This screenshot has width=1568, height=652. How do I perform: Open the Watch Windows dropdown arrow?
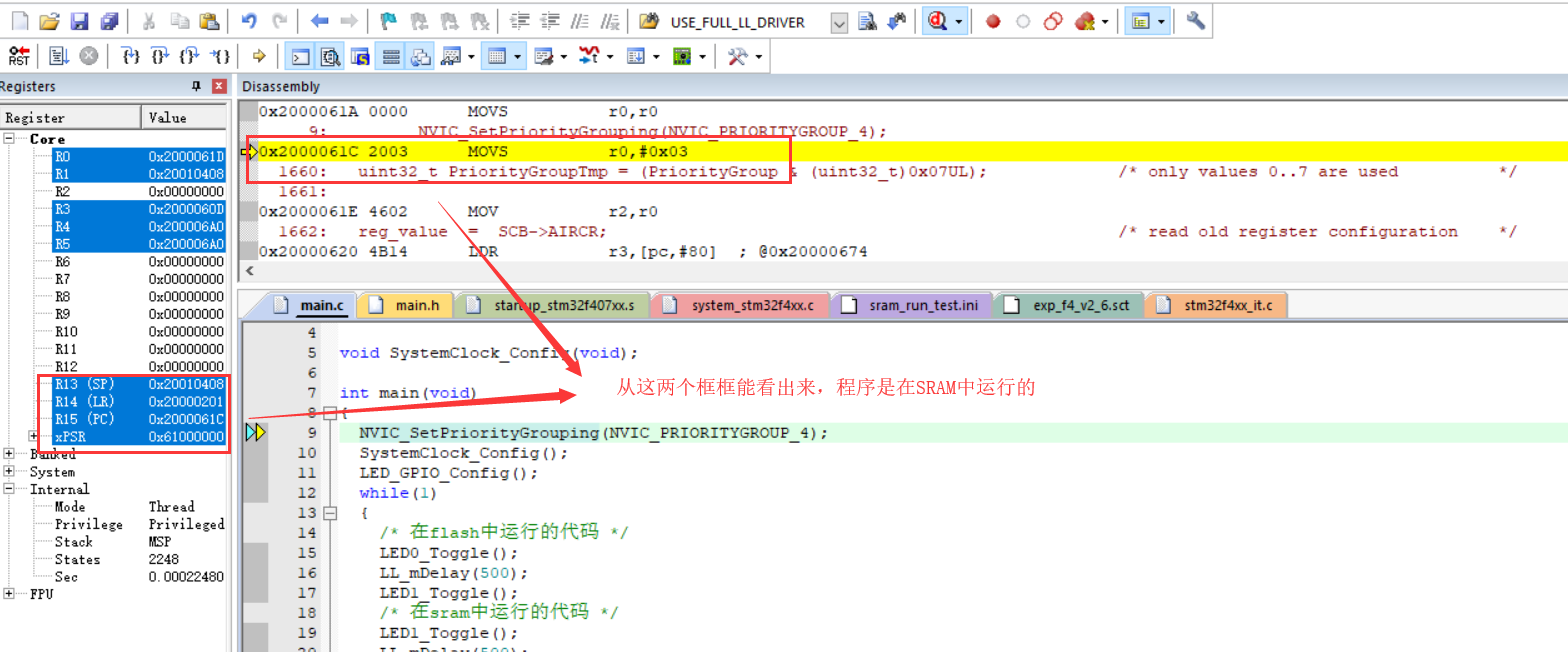(471, 56)
